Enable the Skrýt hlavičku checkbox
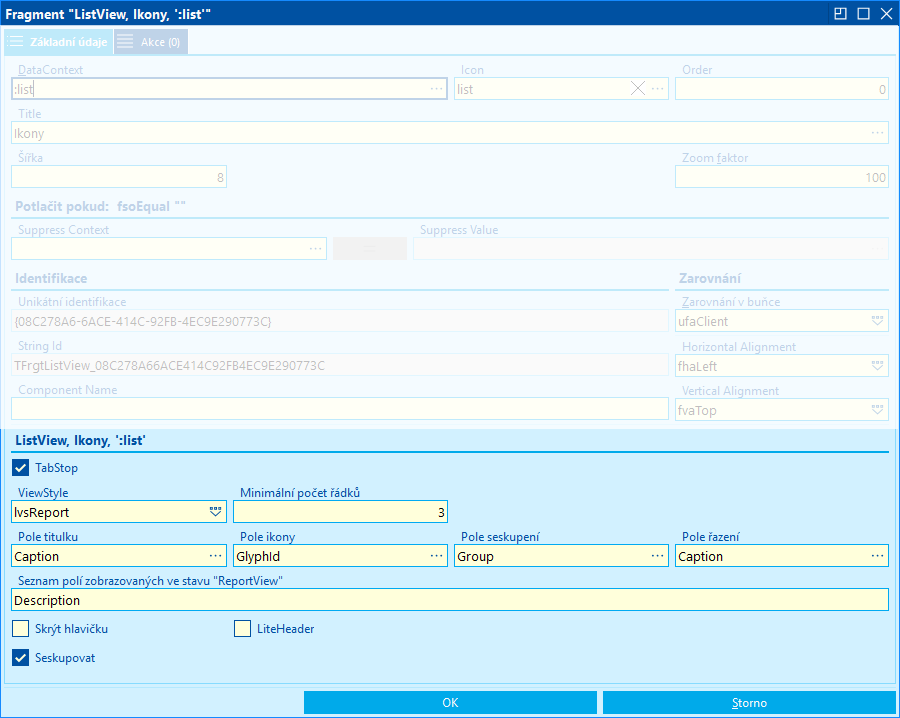Screen dimensions: 900x718 click(21, 628)
